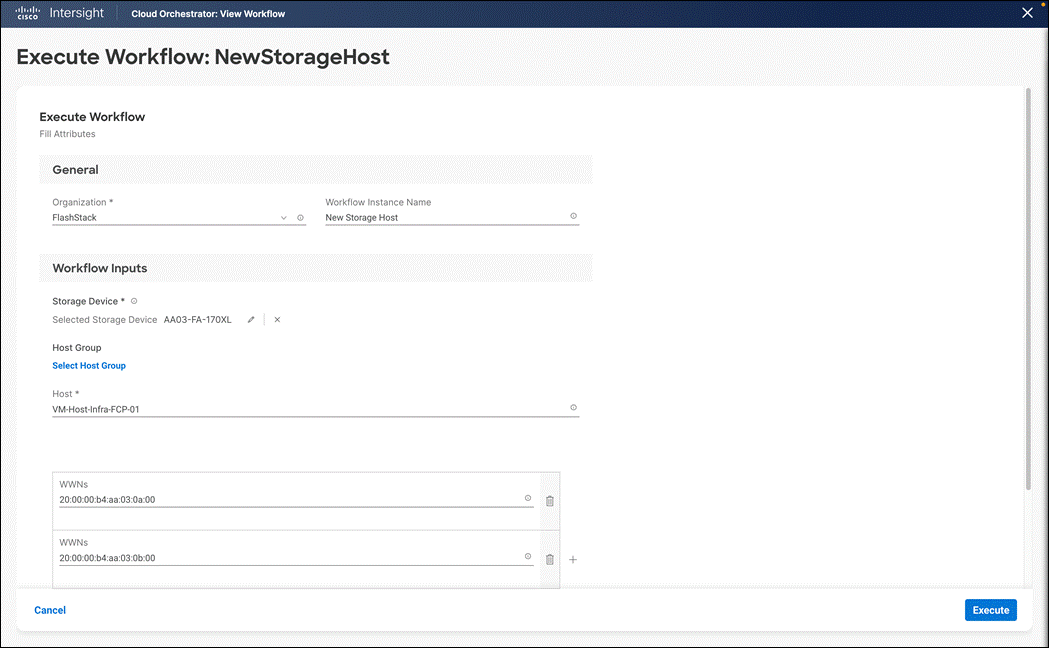
Task: Add another WWN using the plus icon
Action: tap(572, 559)
